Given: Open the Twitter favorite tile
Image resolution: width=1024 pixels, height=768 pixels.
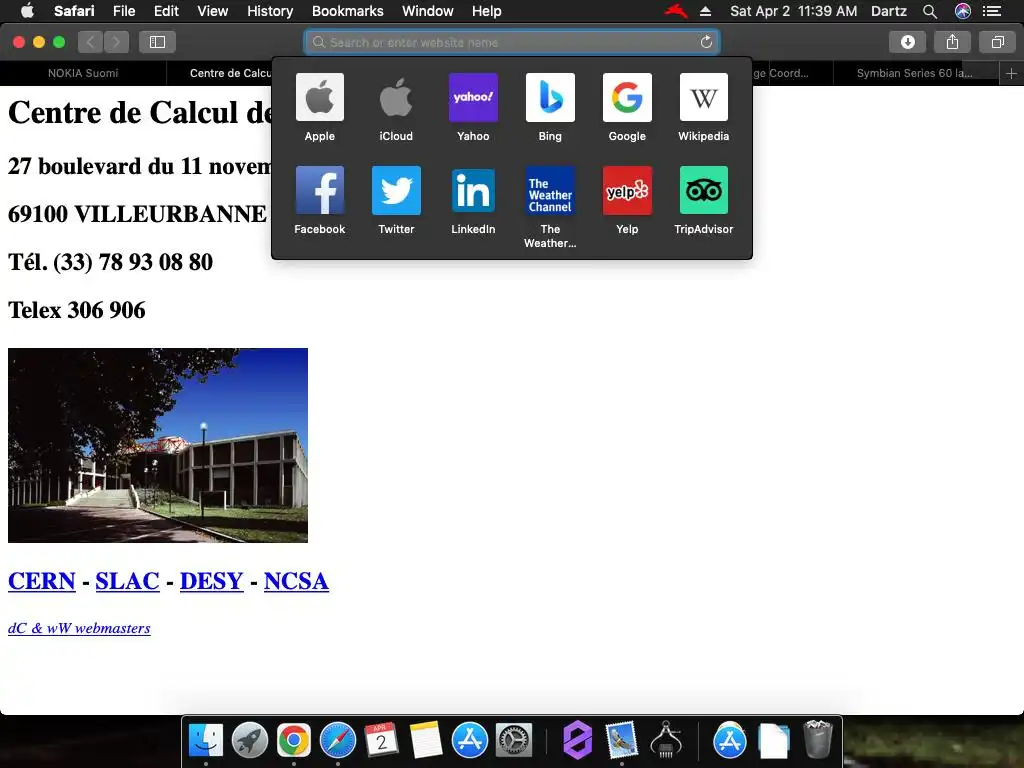Looking at the screenshot, I should [x=396, y=190].
